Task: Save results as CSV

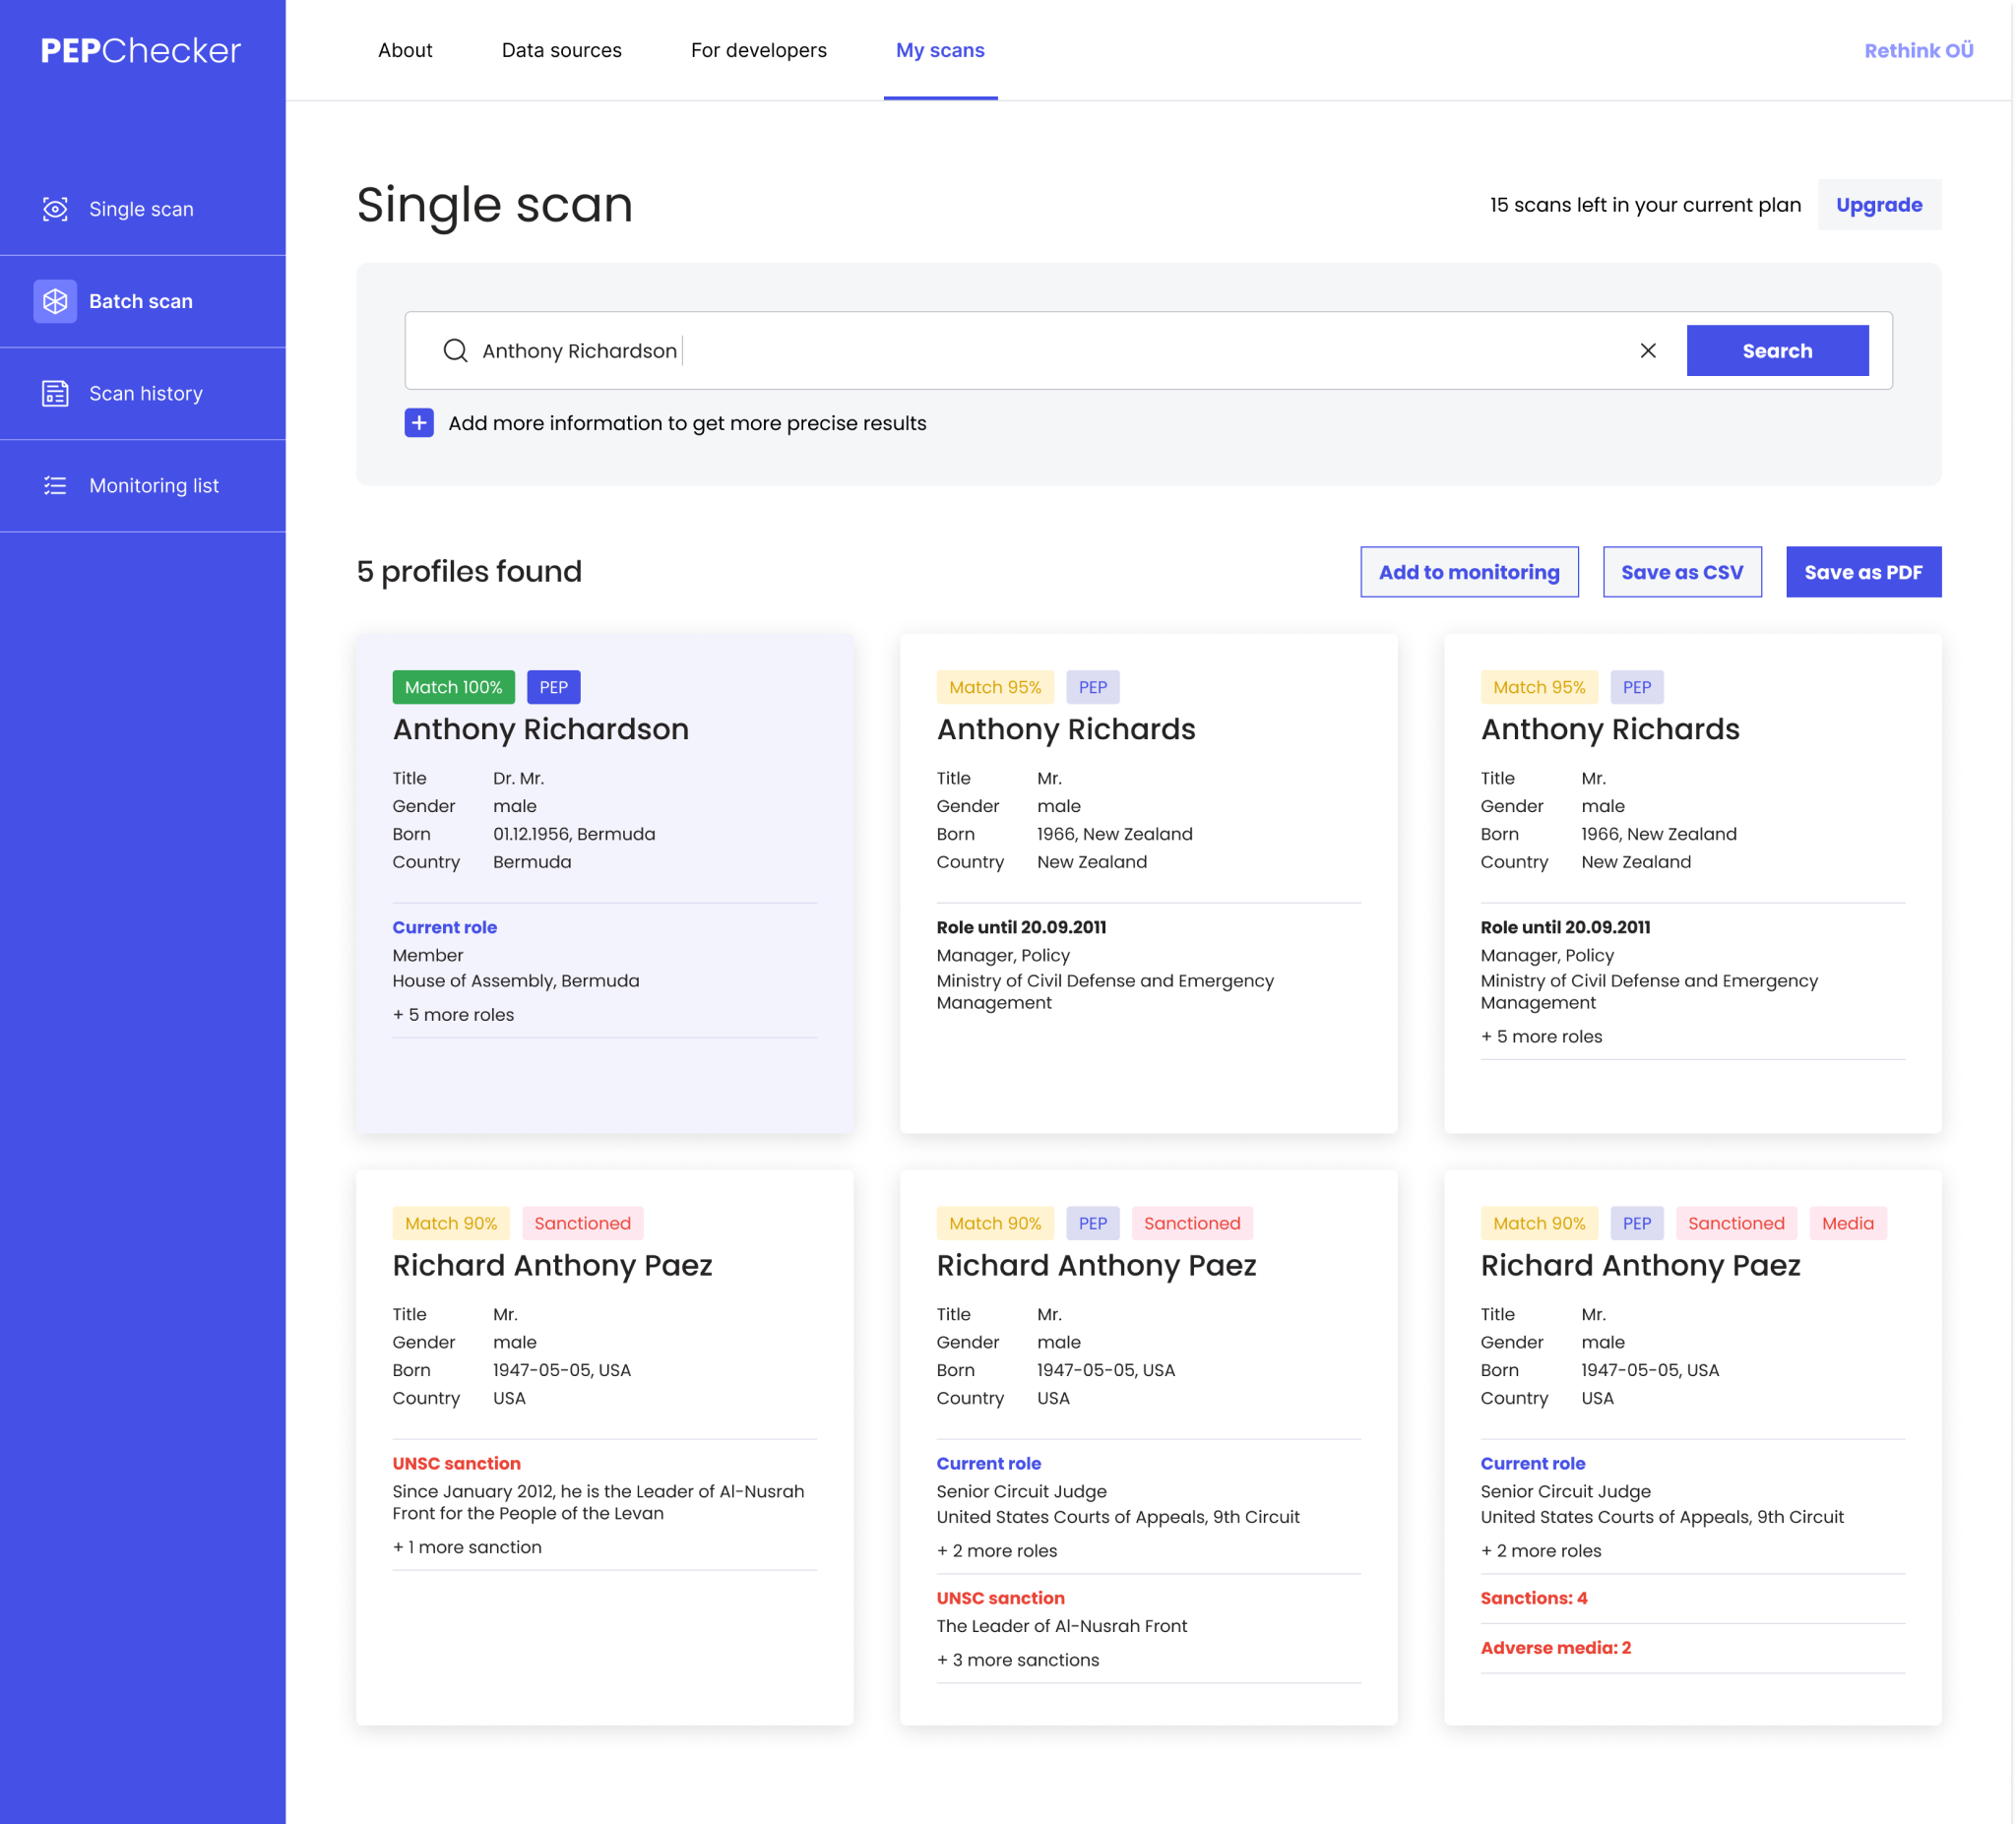Action: point(1682,572)
